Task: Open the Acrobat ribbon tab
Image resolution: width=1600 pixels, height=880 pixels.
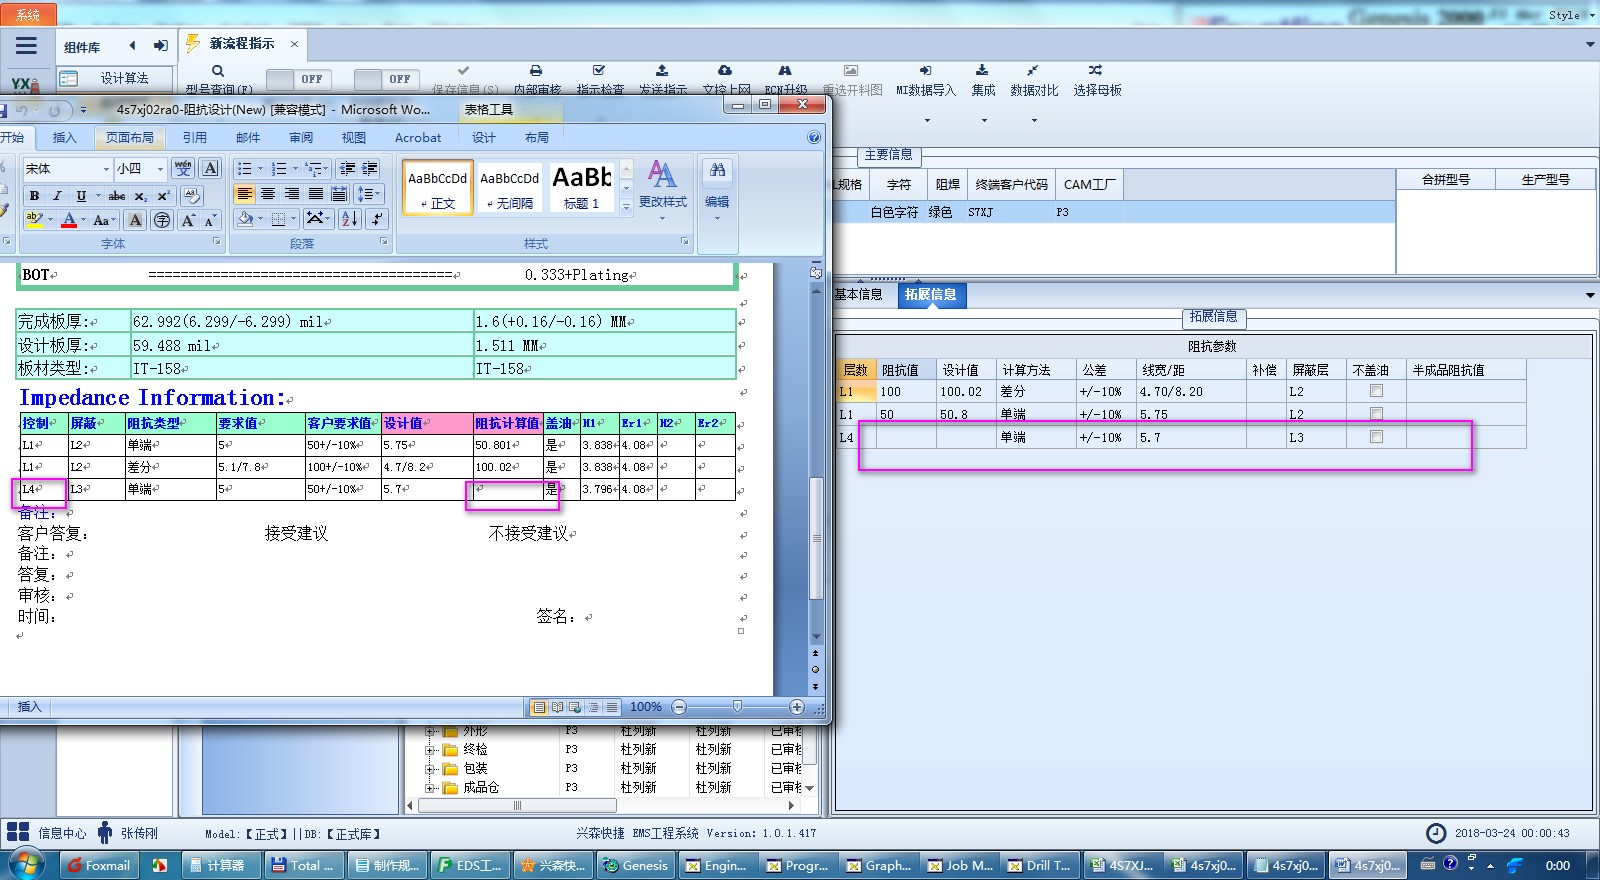Action: click(418, 137)
